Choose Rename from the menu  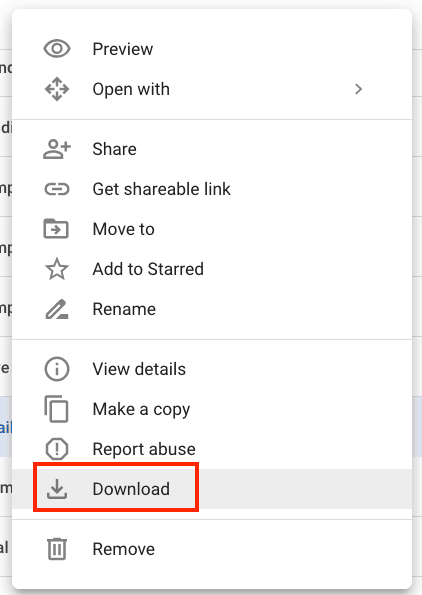pyautogui.click(x=212, y=309)
